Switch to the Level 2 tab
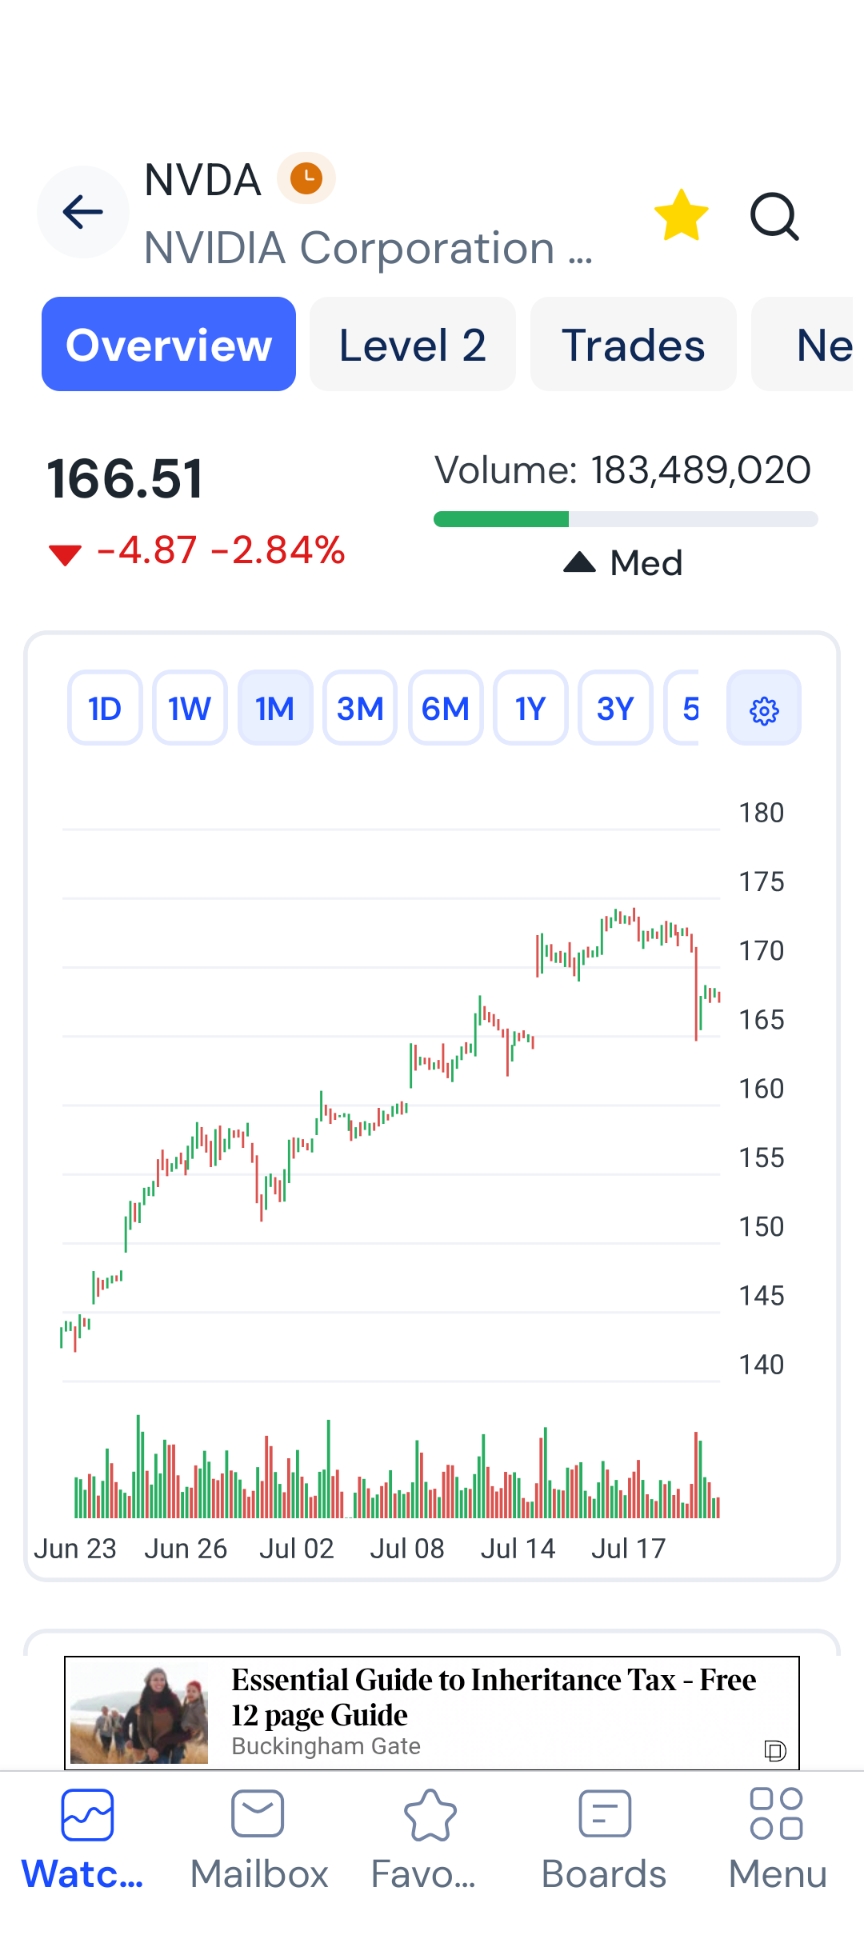The width and height of the screenshot is (864, 1939). (412, 345)
